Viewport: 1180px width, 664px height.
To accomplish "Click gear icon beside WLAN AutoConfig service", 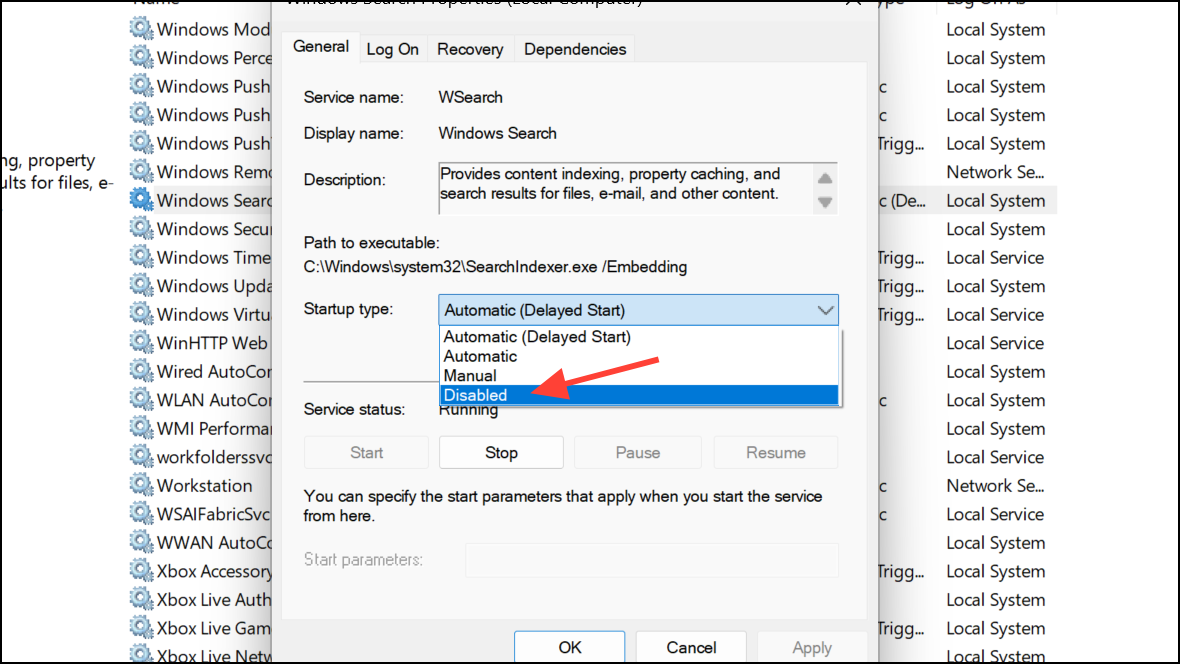I will 141,400.
